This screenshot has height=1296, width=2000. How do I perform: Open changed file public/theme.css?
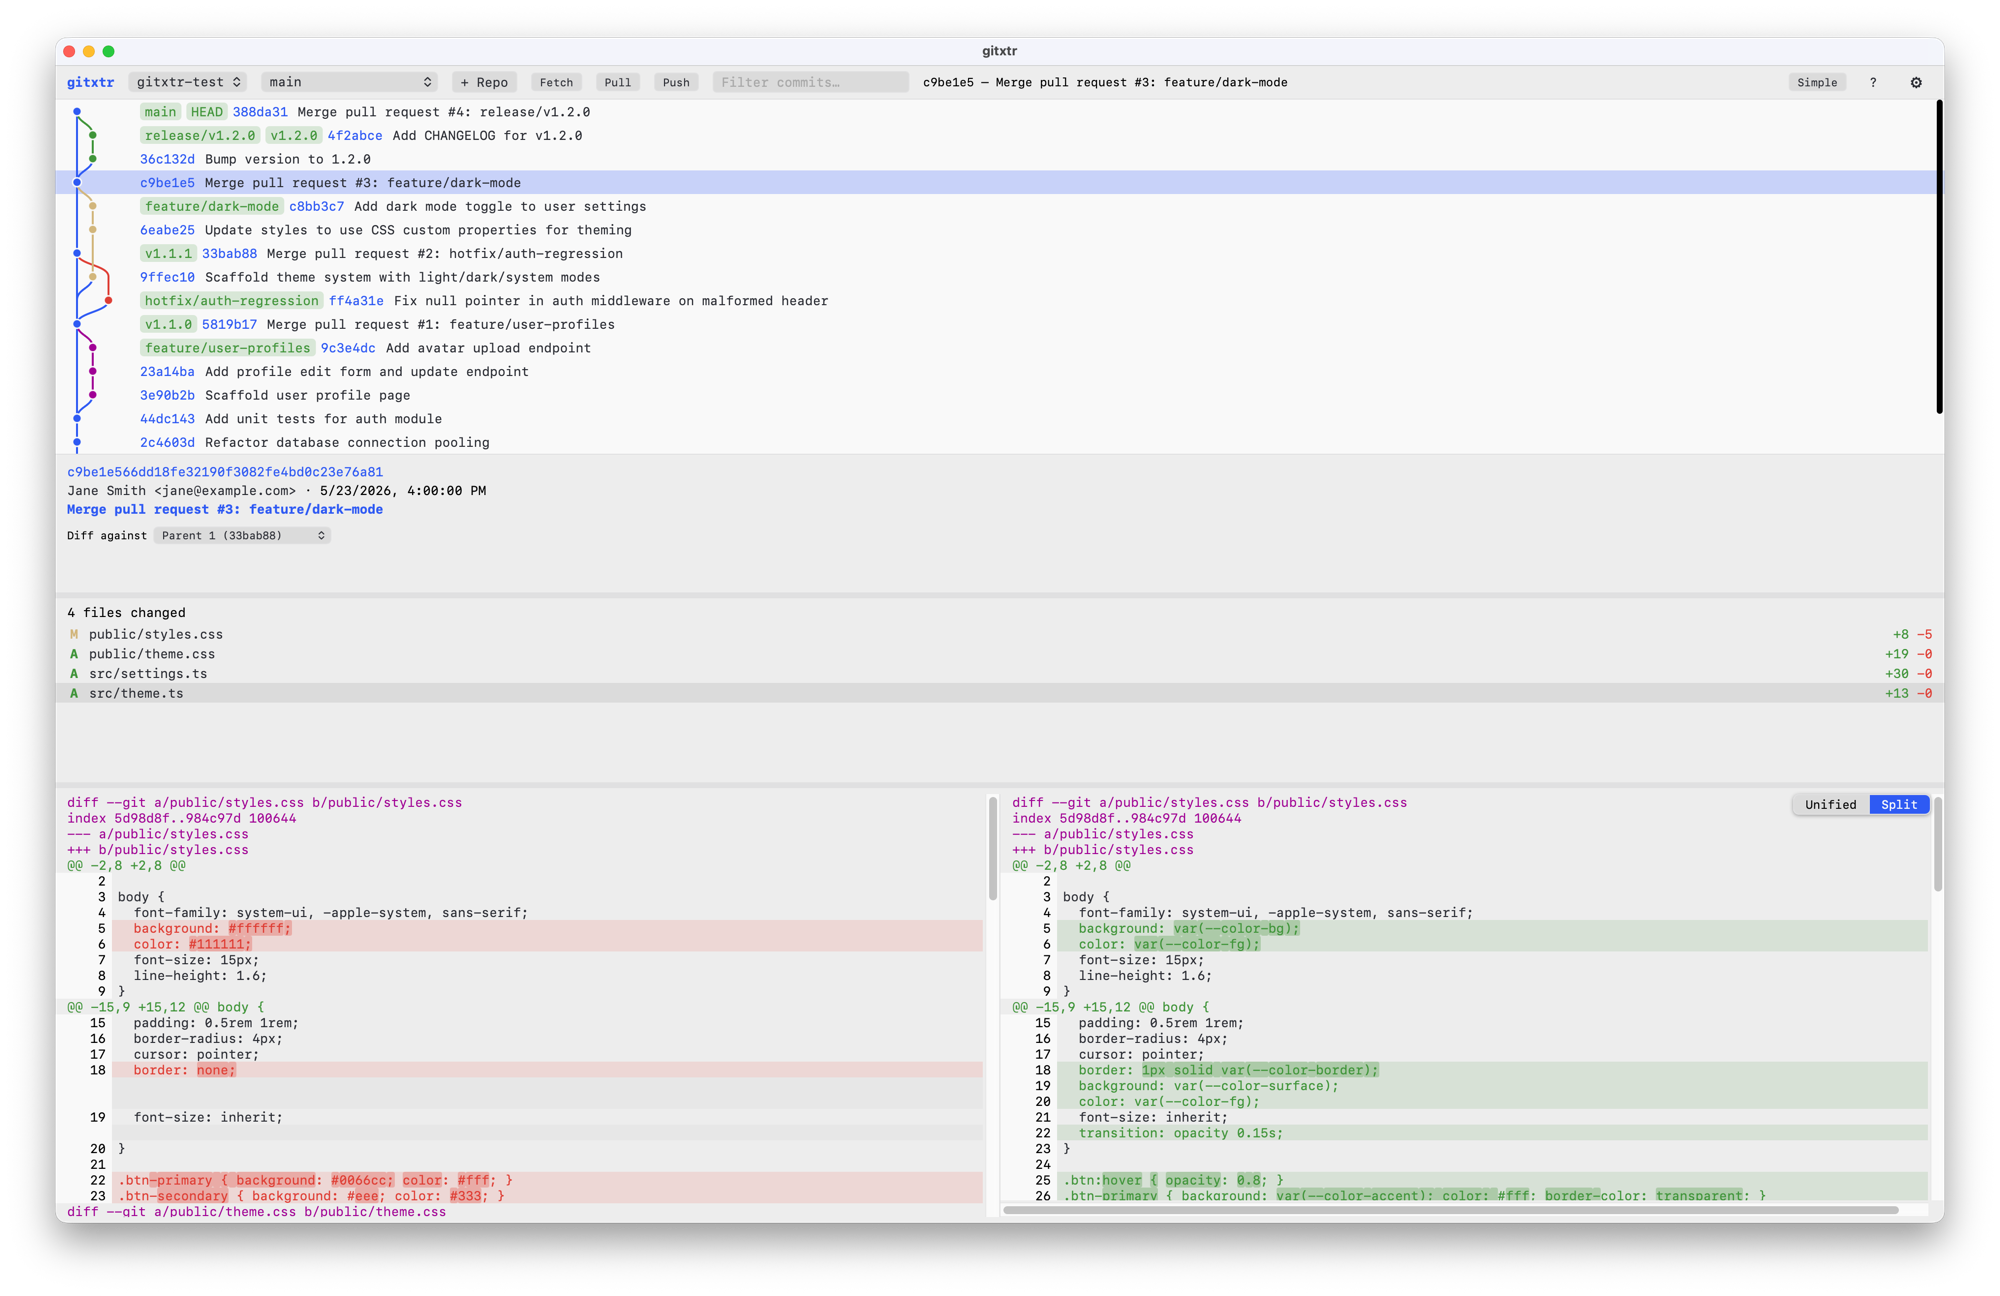(x=1000, y=655)
